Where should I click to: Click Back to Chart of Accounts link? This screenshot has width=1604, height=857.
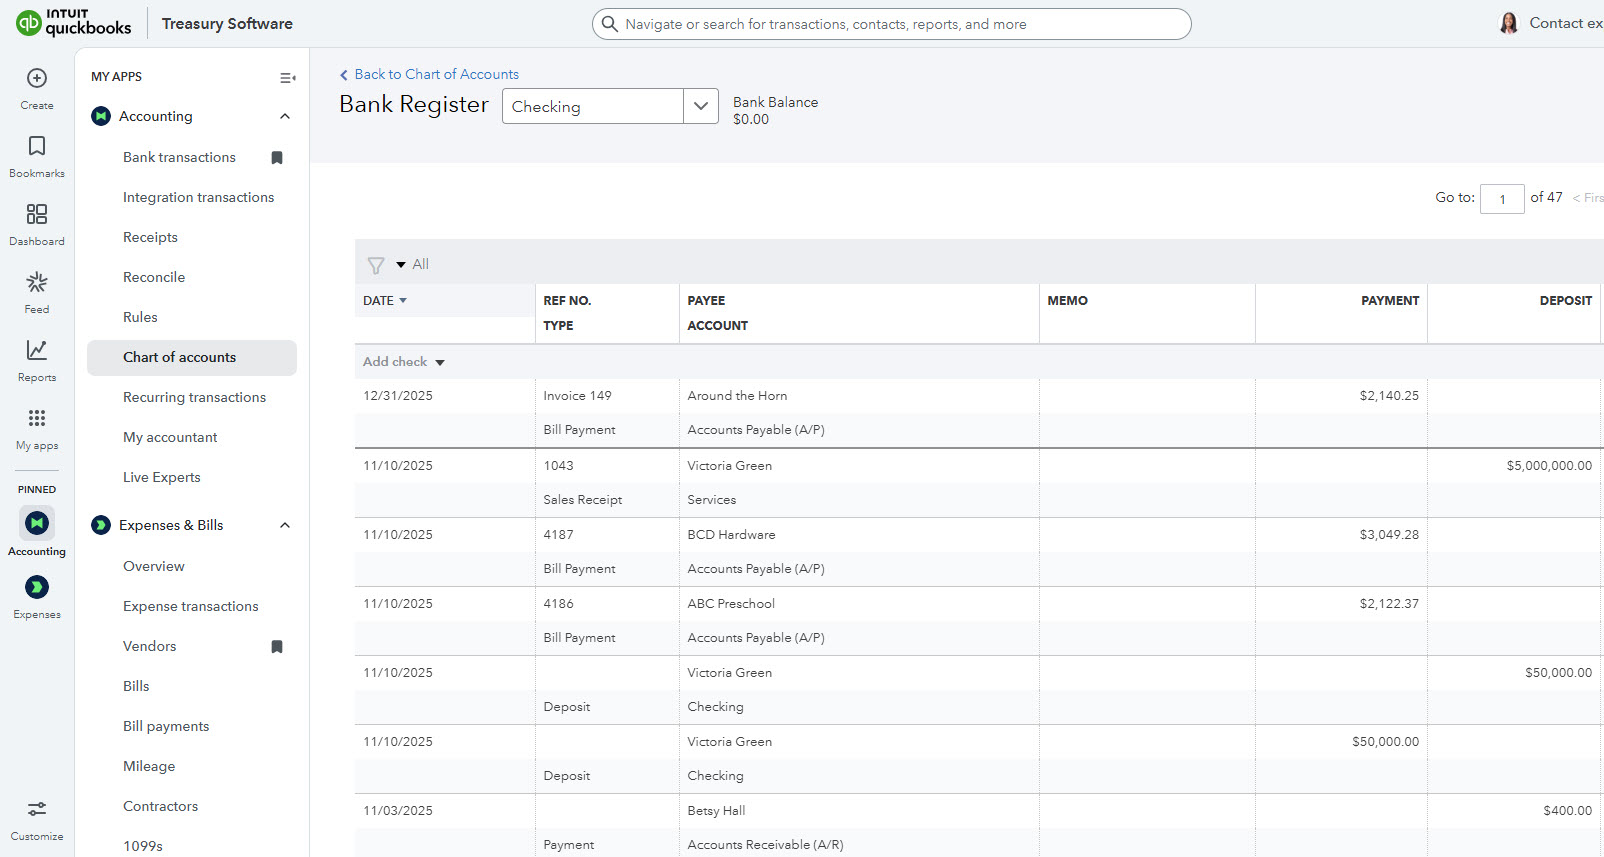pyautogui.click(x=437, y=75)
